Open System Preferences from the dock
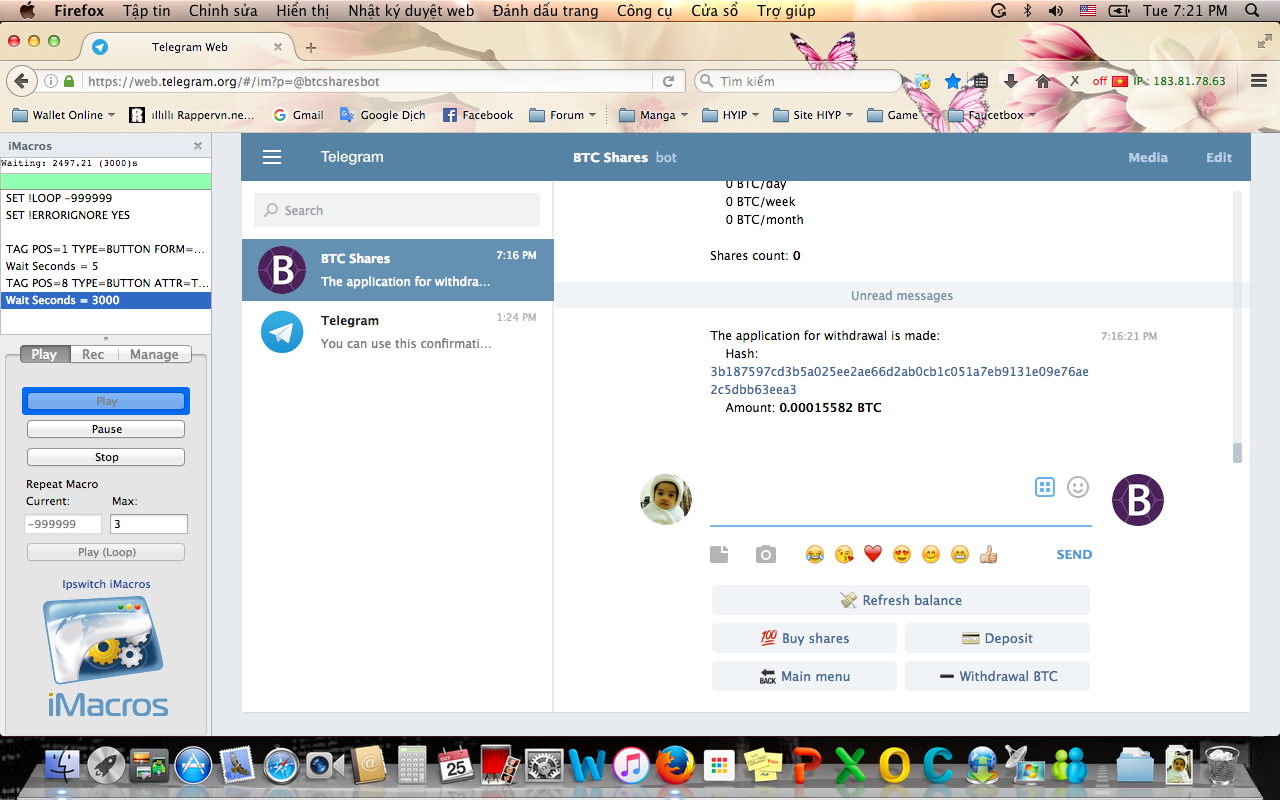 (x=545, y=766)
